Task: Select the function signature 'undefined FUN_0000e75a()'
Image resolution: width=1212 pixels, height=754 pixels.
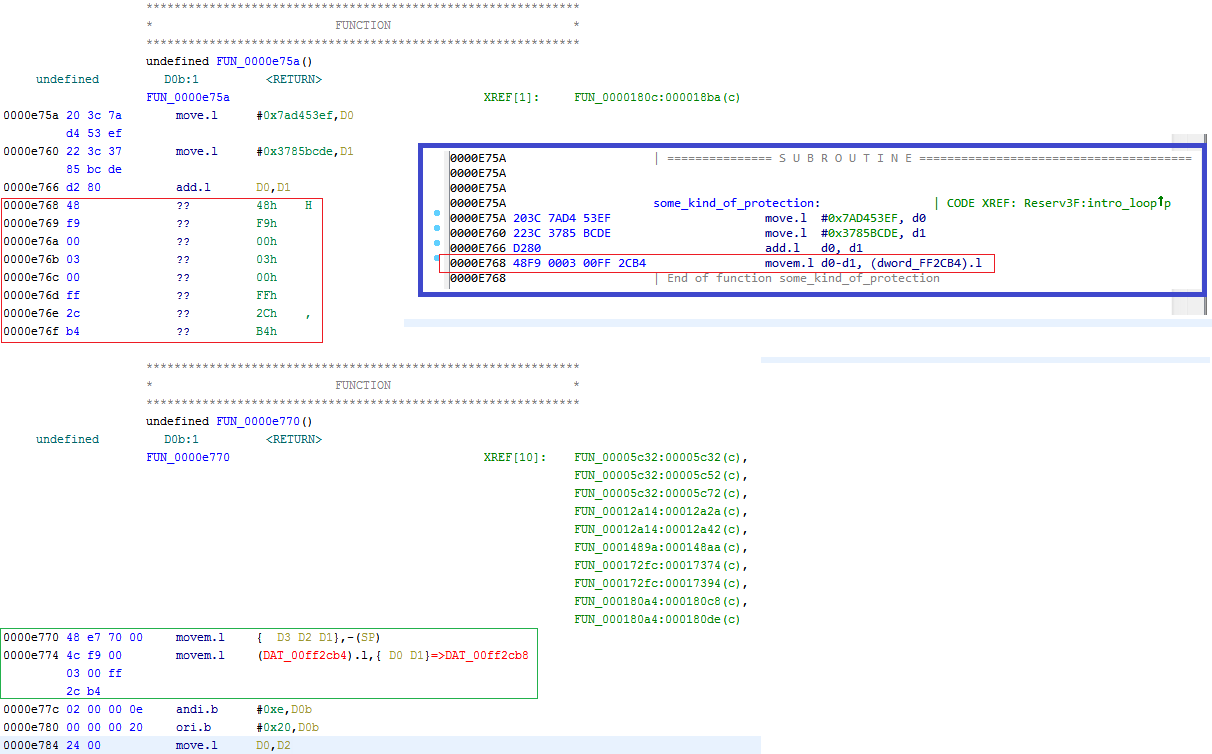Action: click(x=229, y=61)
